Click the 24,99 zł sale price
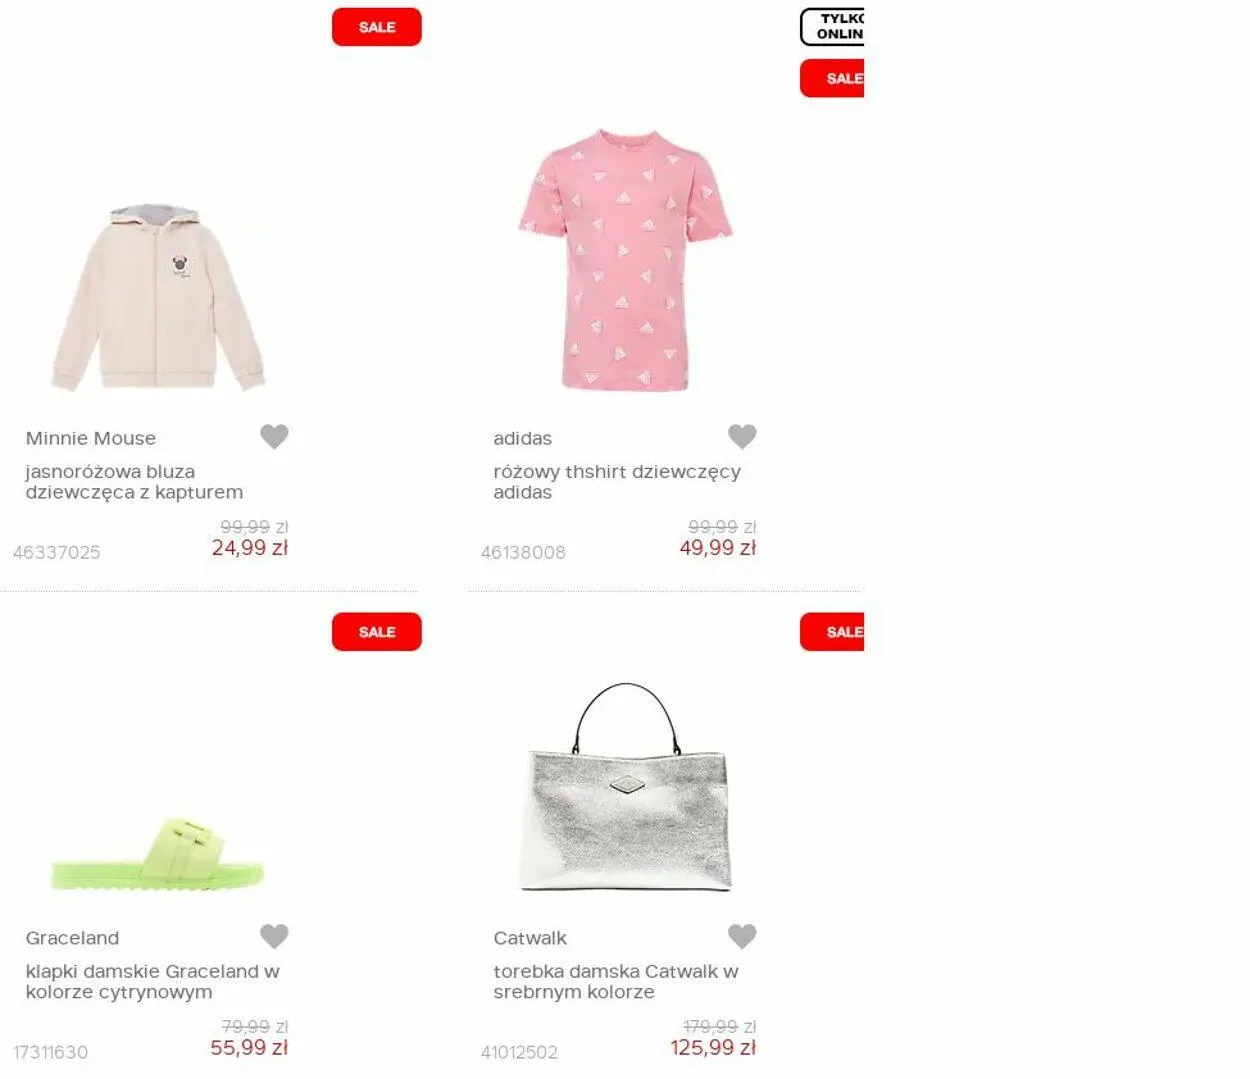This screenshot has height=1079, width=1250. [x=250, y=548]
